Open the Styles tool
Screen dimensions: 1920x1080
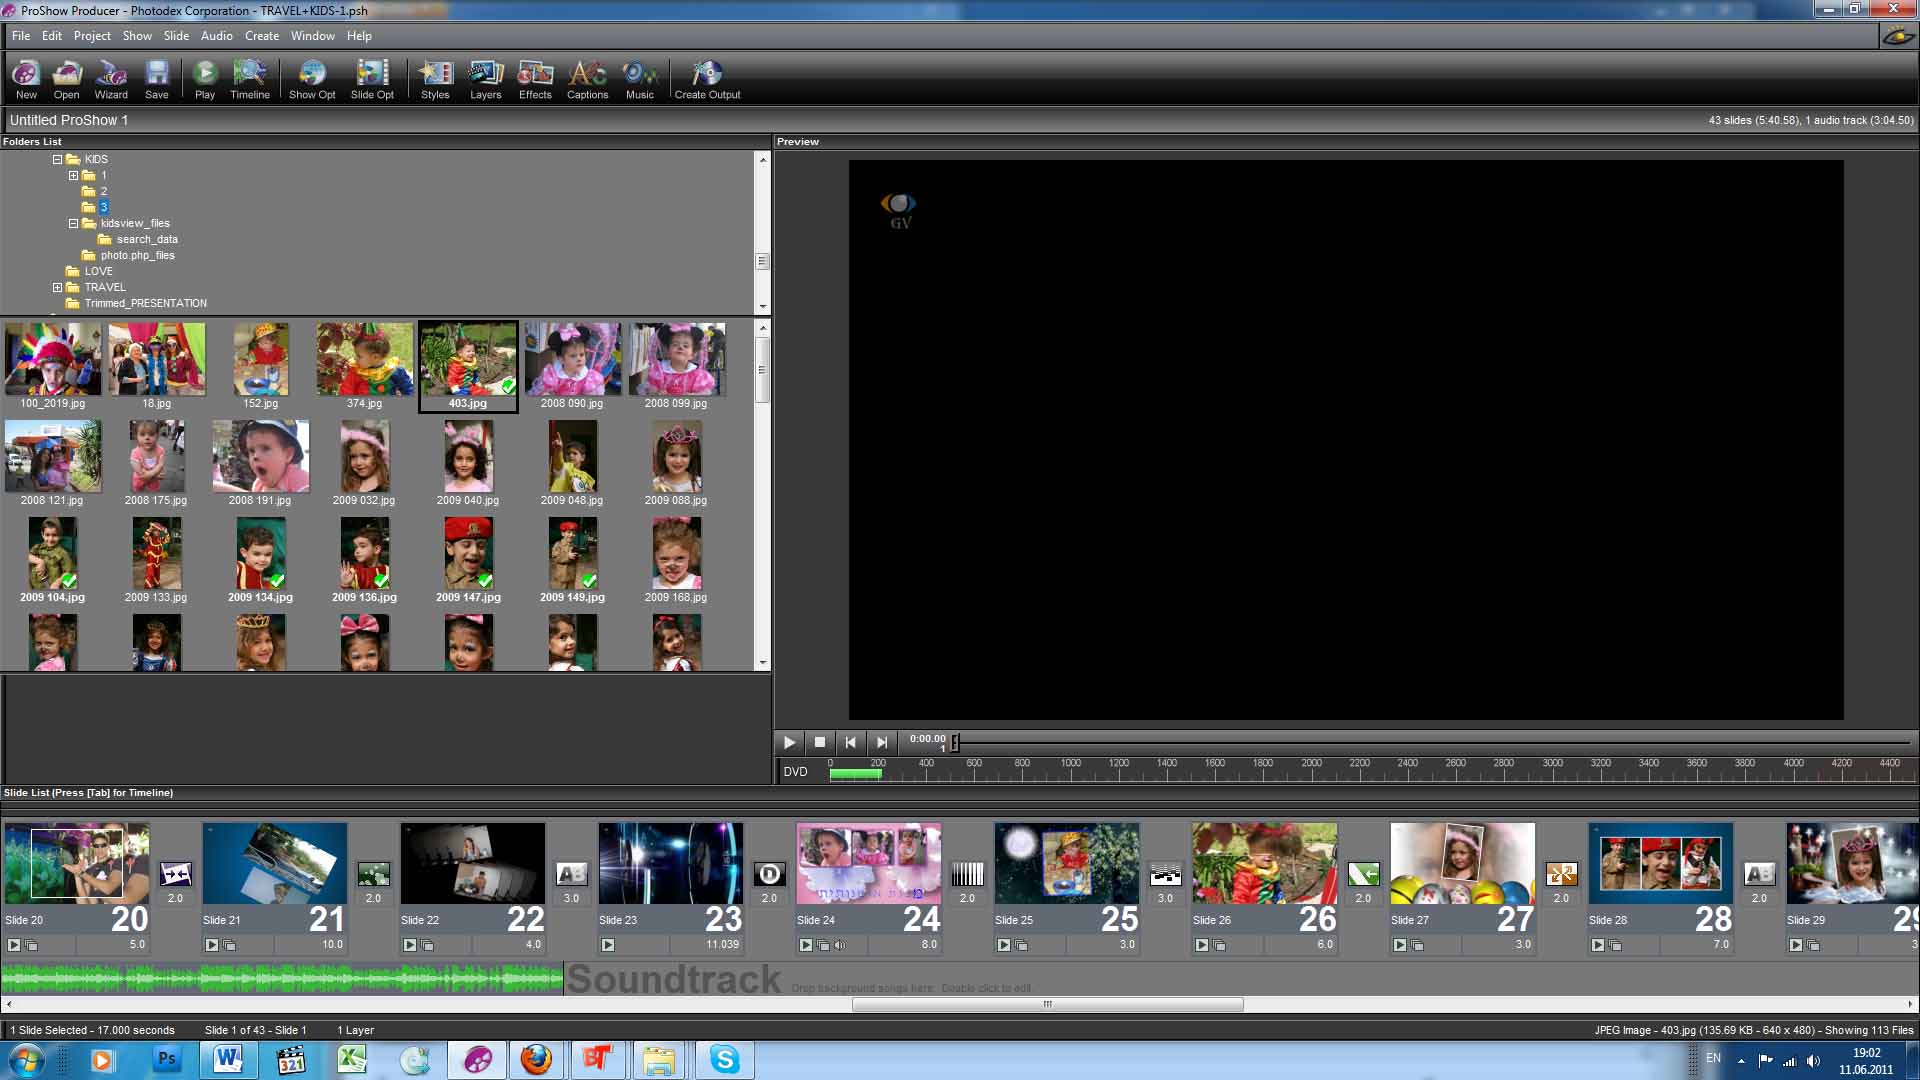pos(435,79)
